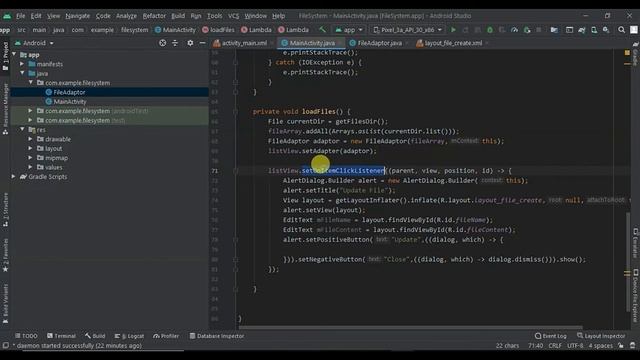Click Attach Debugger to Android Process icon
The width and height of the screenshot is (640, 360).
pyautogui.click(x=527, y=30)
